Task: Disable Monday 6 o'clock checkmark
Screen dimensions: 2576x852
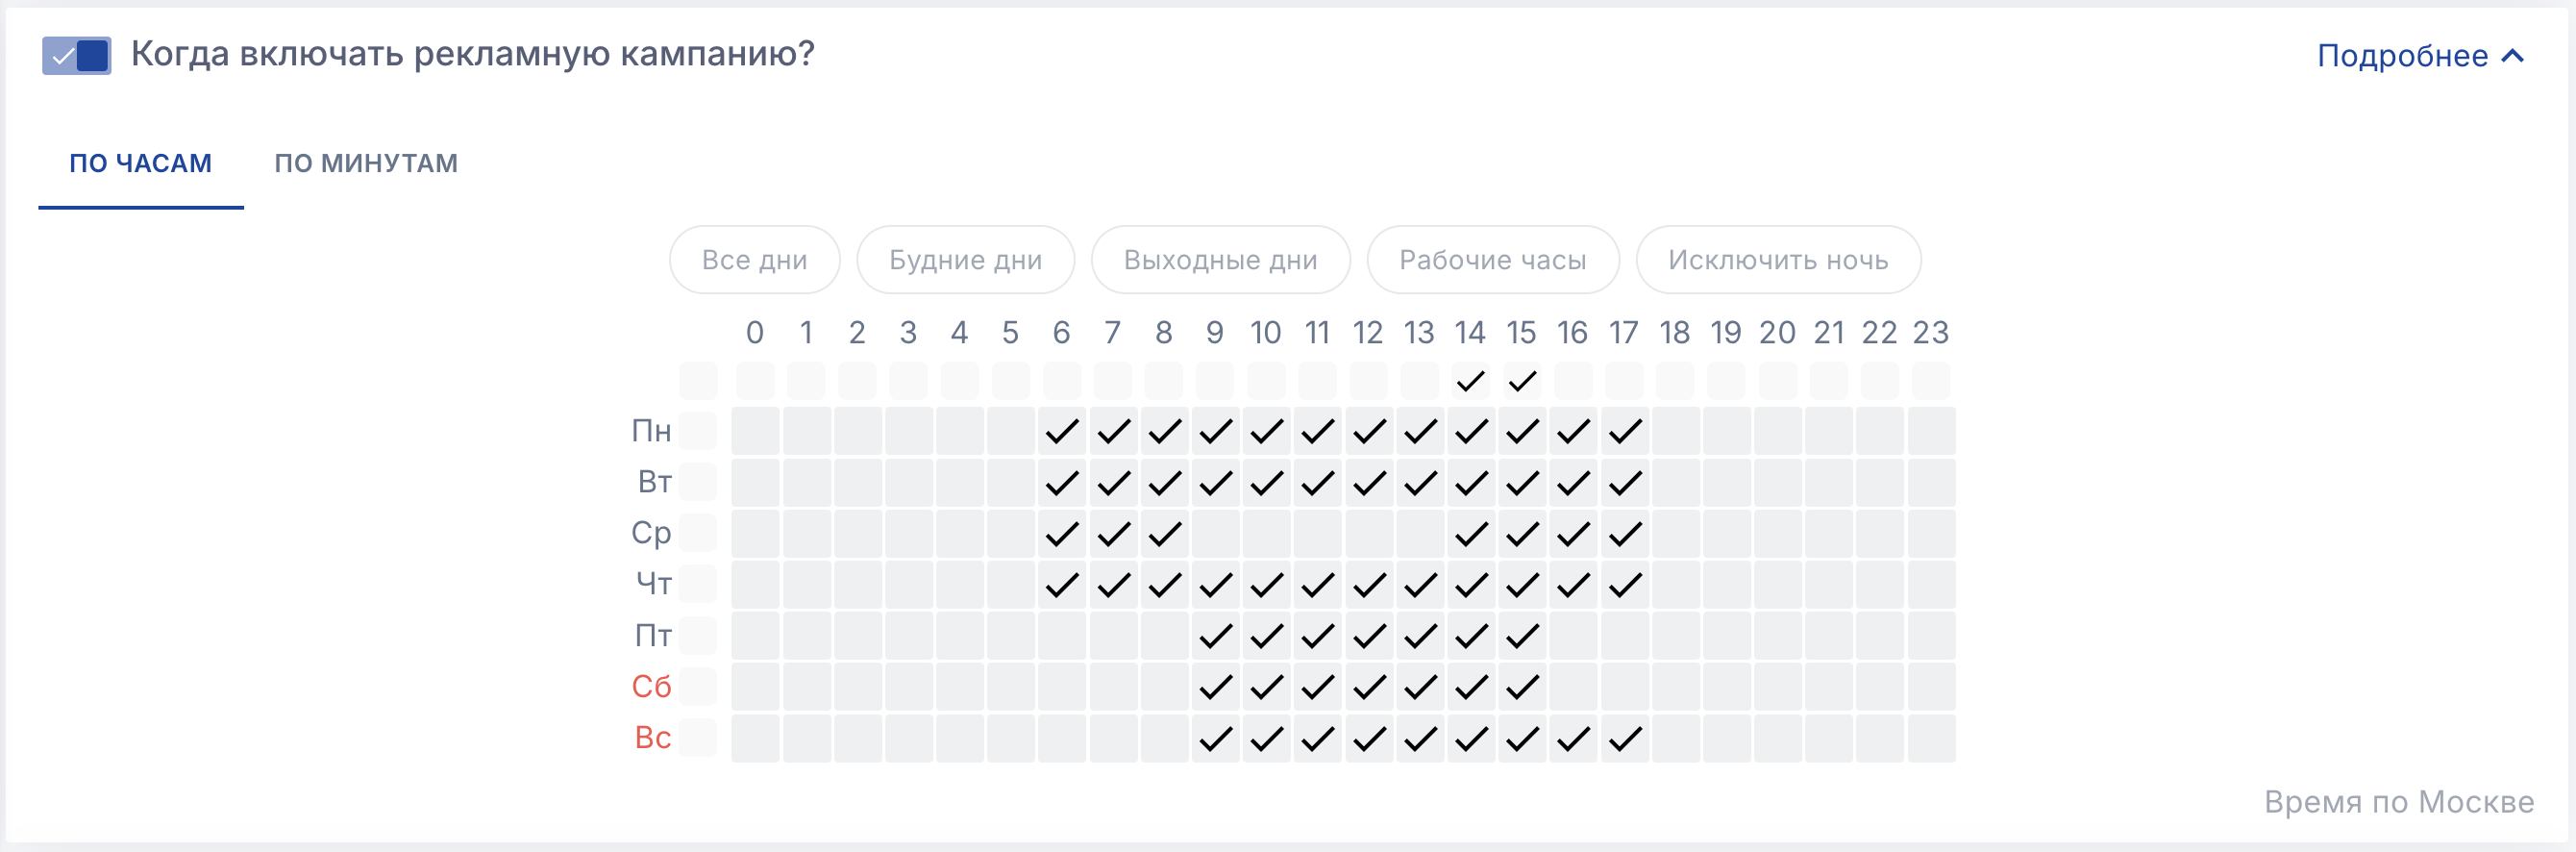Action: click(1062, 431)
